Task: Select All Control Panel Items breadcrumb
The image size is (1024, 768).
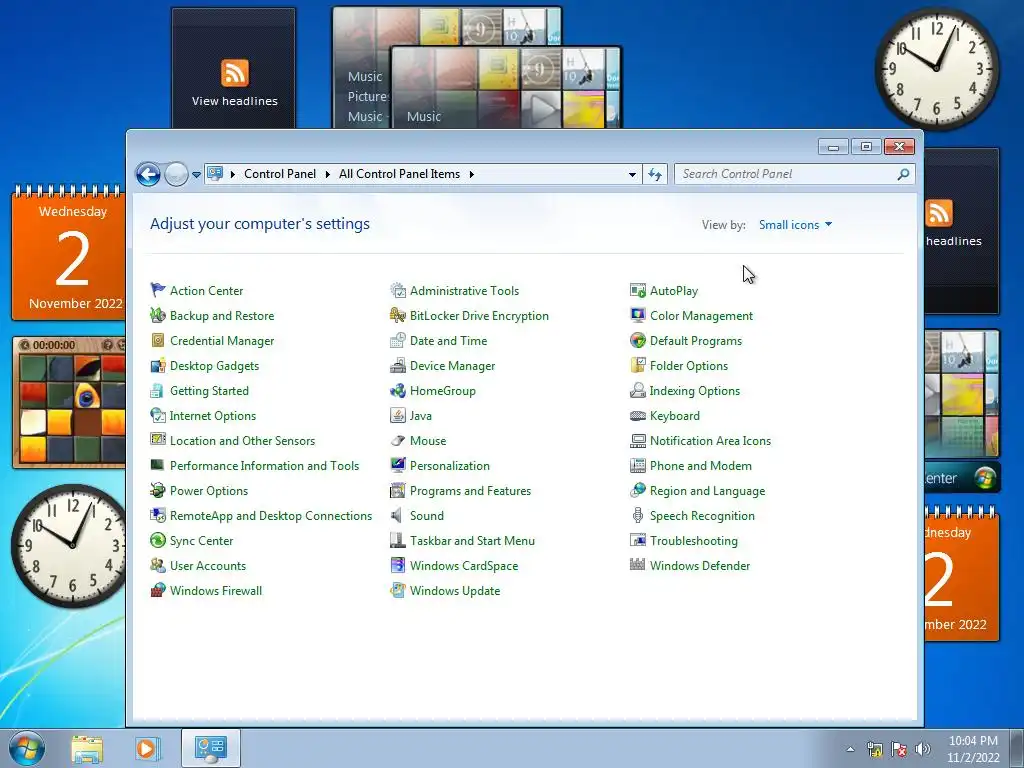Action: click(400, 174)
